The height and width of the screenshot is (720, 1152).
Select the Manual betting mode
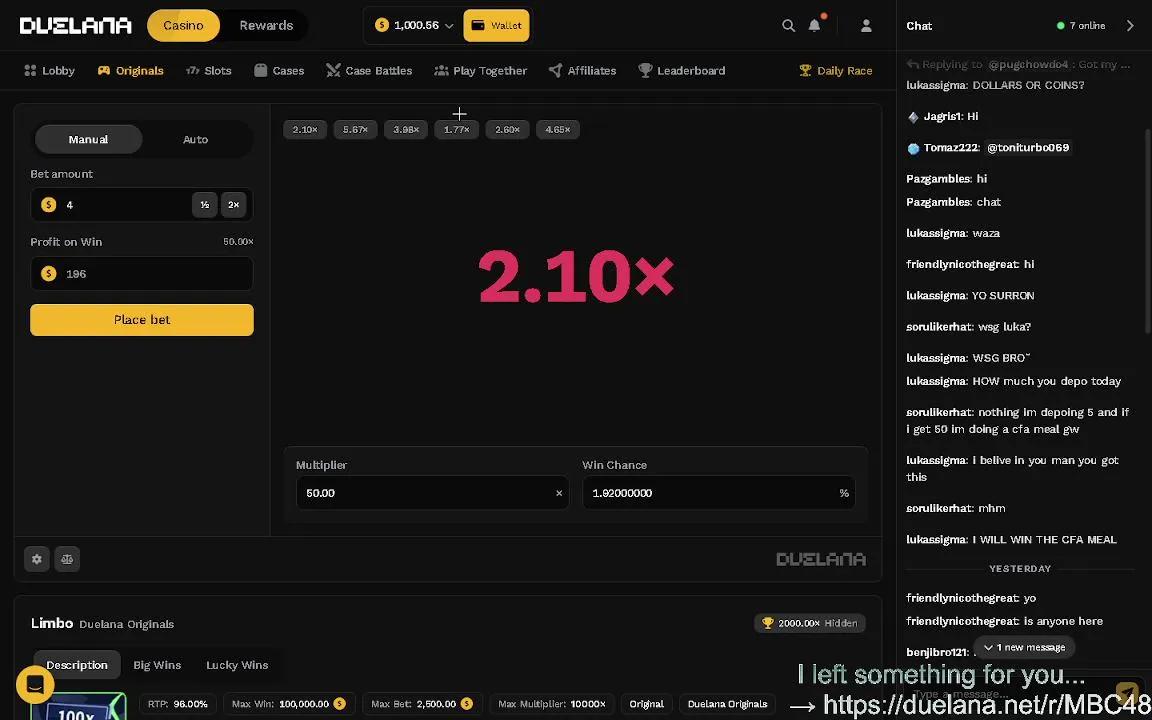coord(88,140)
